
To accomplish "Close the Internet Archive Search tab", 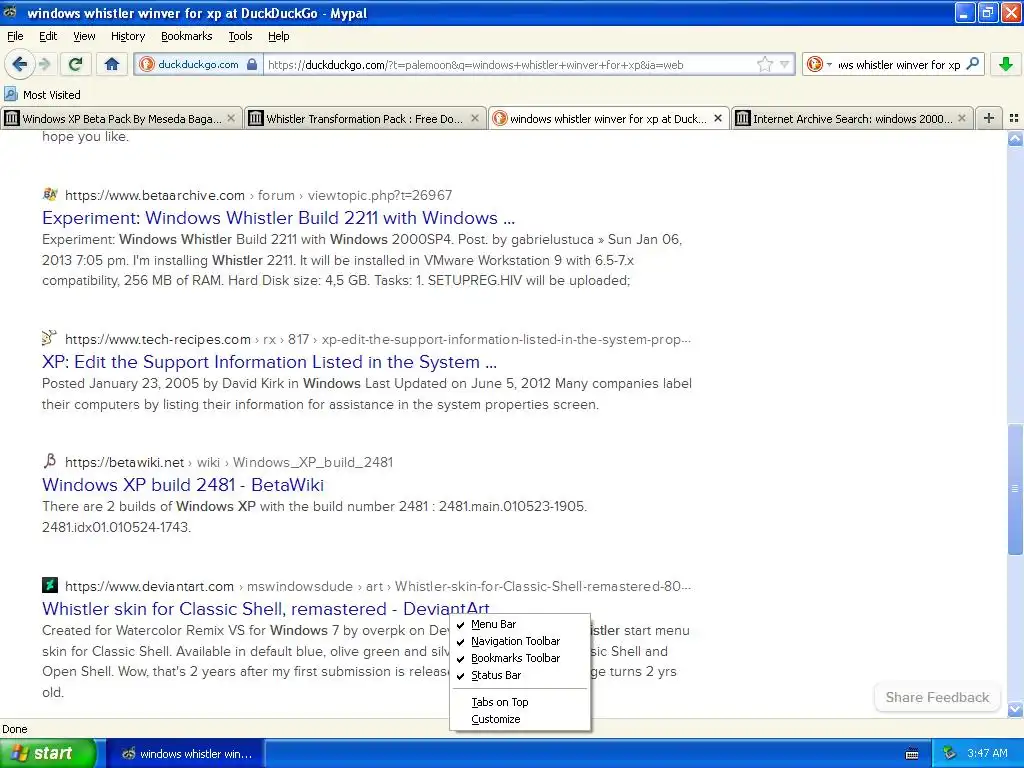I will [x=961, y=118].
